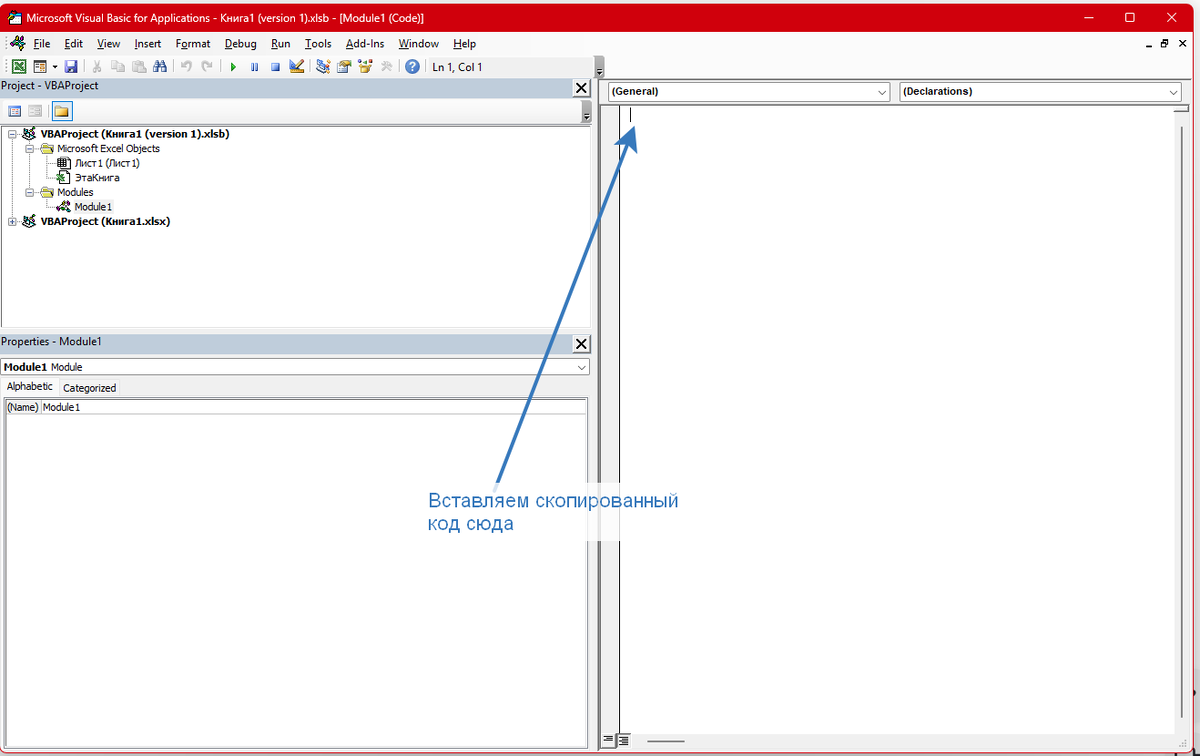The image size is (1200, 756).
Task: Click the Reset stop square icon
Action: pyautogui.click(x=275, y=67)
